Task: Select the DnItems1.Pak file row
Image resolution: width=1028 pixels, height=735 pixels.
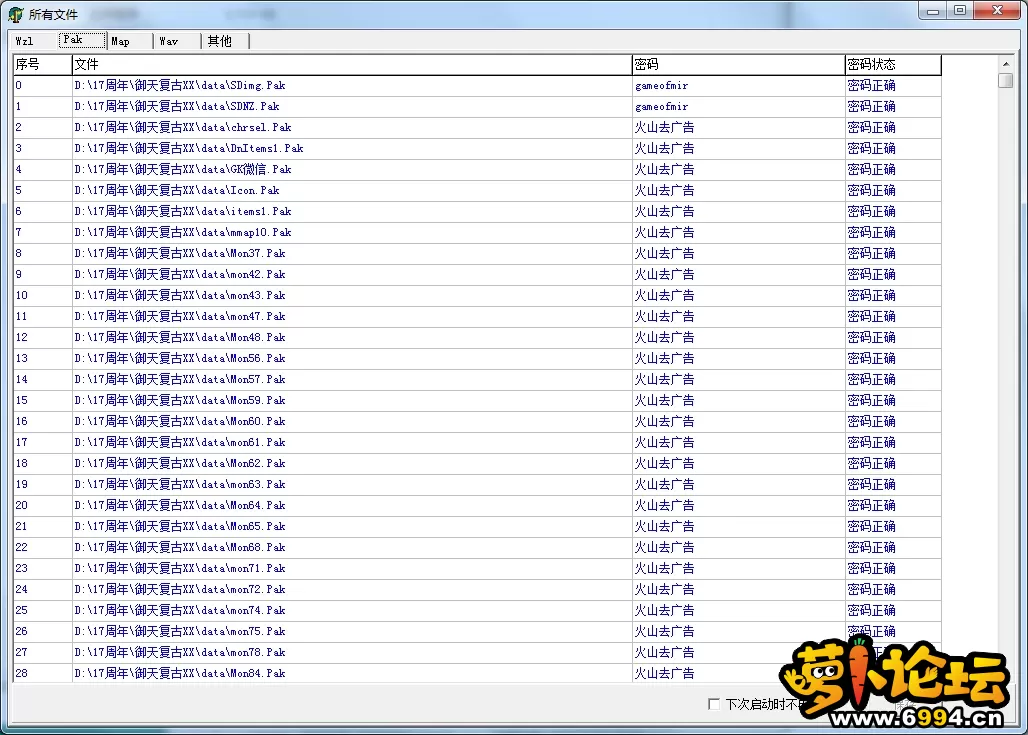Action: click(x=477, y=148)
